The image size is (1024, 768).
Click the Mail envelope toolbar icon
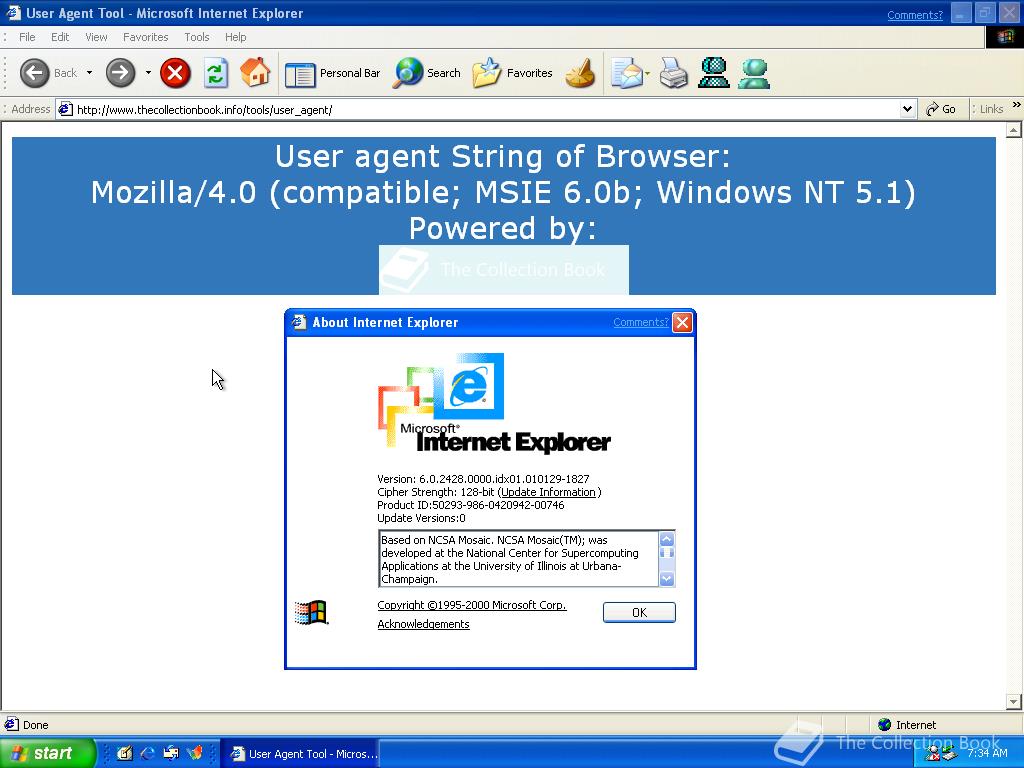point(626,73)
